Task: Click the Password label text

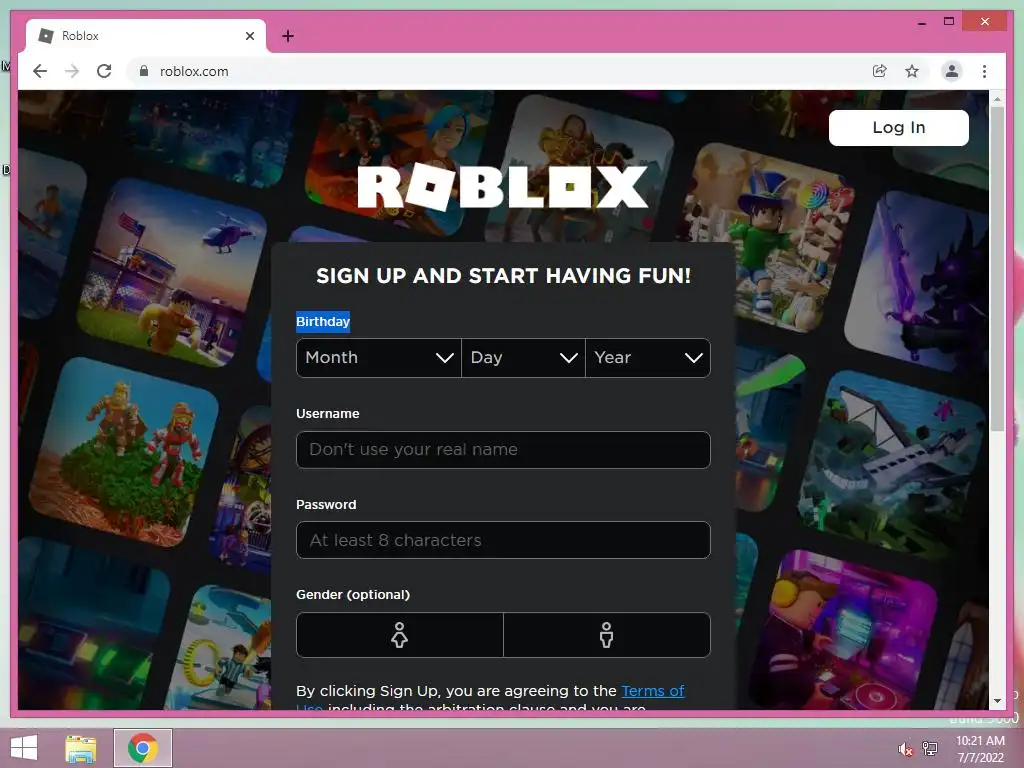Action: coord(327,505)
